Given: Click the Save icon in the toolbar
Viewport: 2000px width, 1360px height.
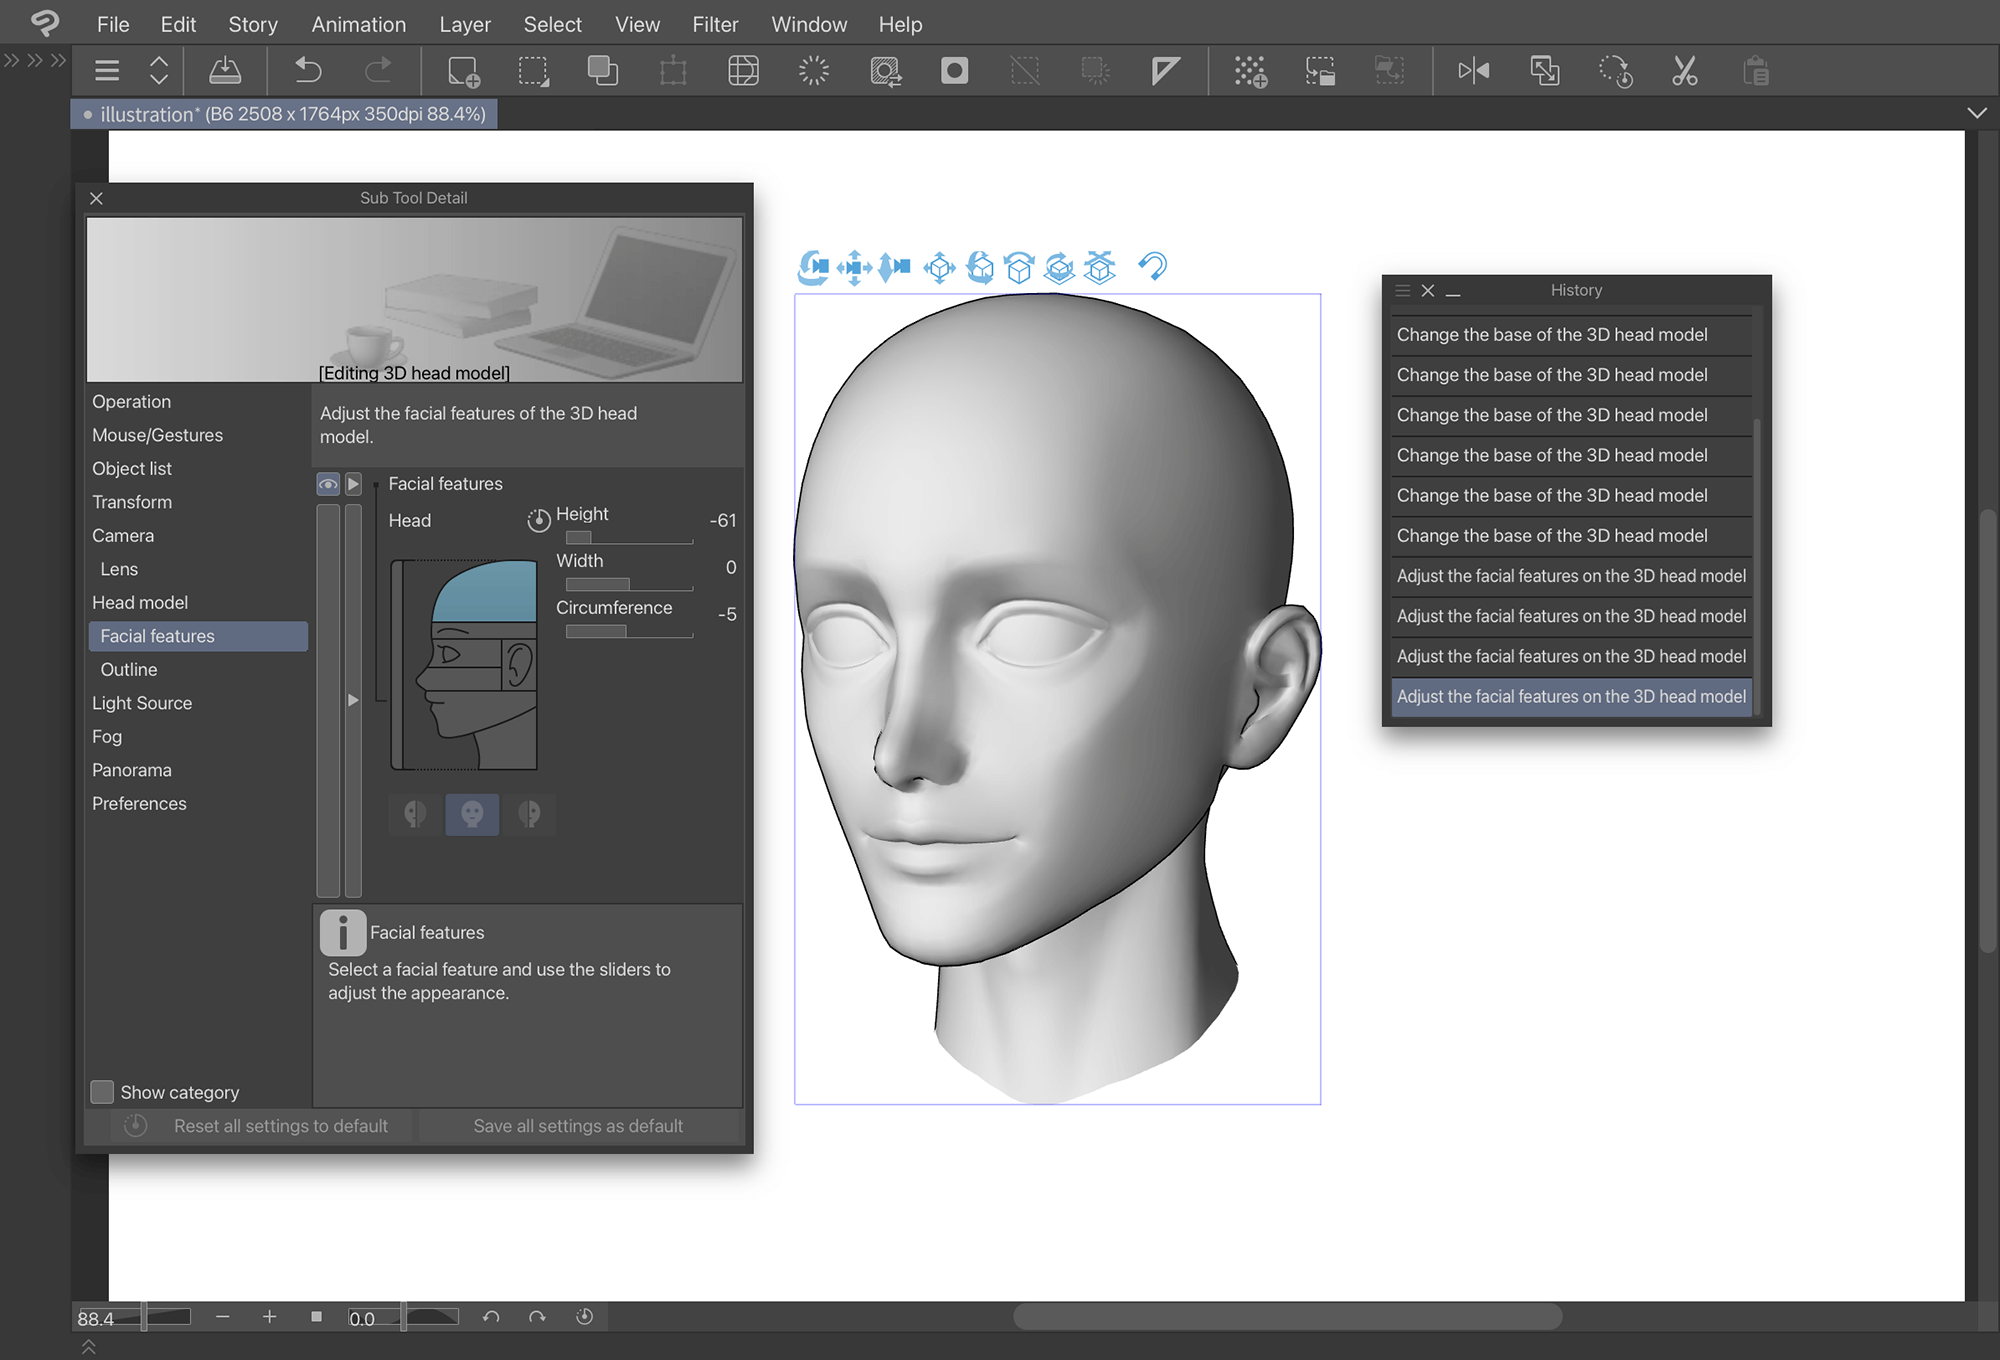Looking at the screenshot, I should 225,71.
